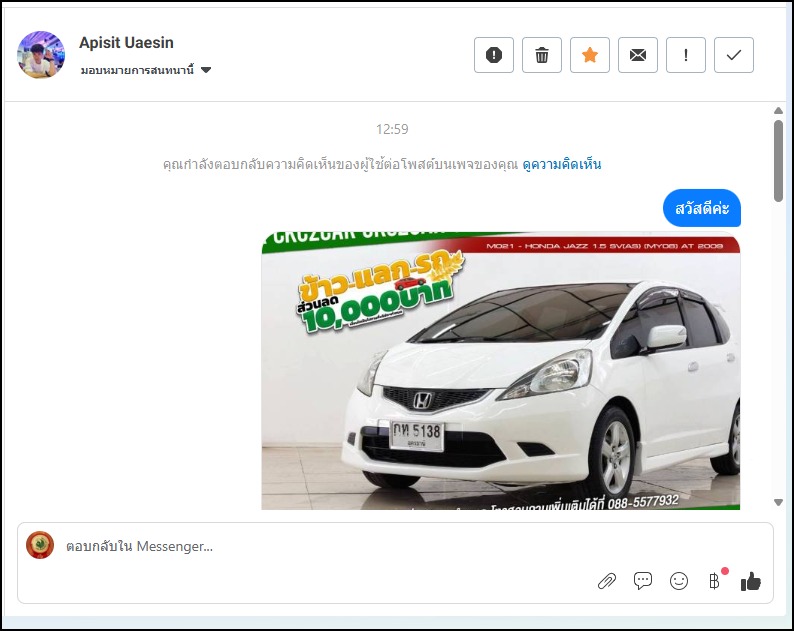Click the scrollbar down arrow

pos(778,502)
